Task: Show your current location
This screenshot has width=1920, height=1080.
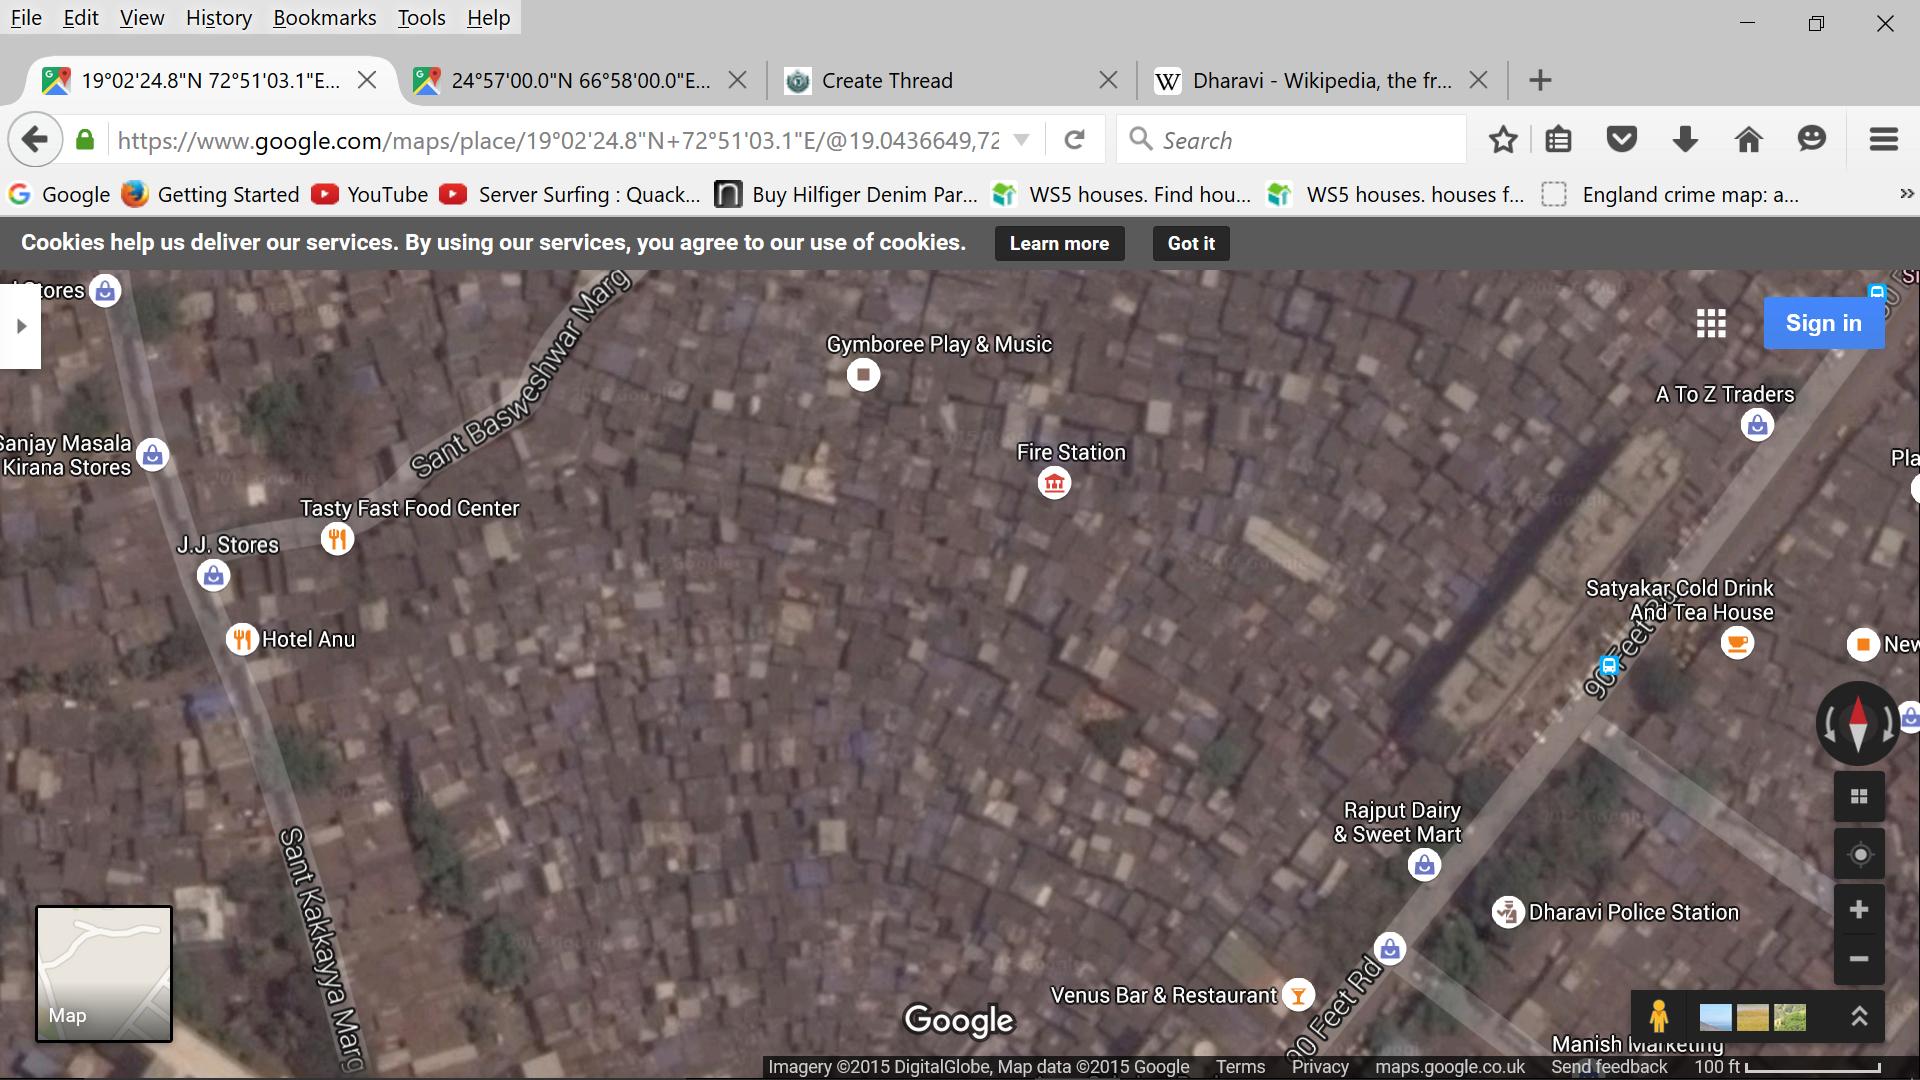Action: tap(1859, 854)
